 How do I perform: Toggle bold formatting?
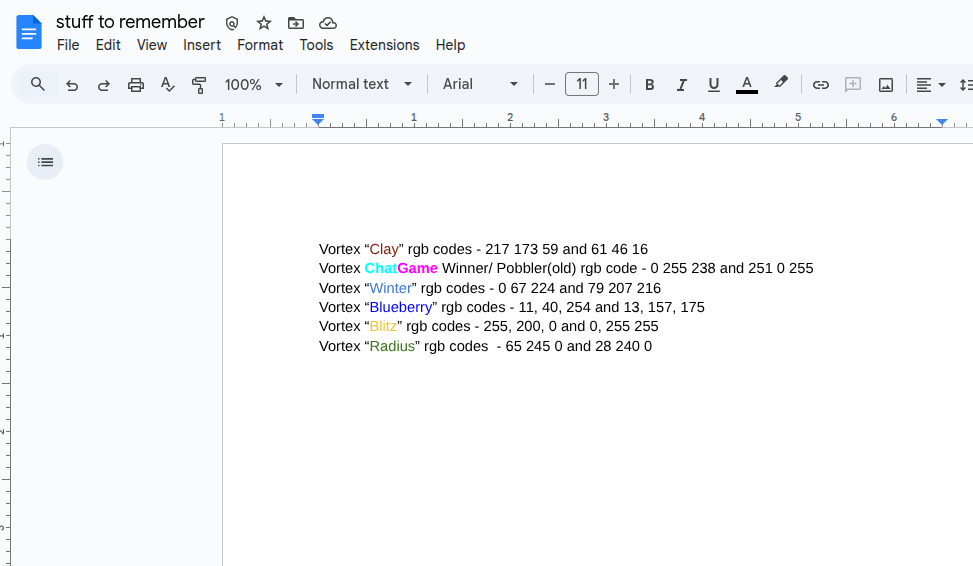point(649,84)
